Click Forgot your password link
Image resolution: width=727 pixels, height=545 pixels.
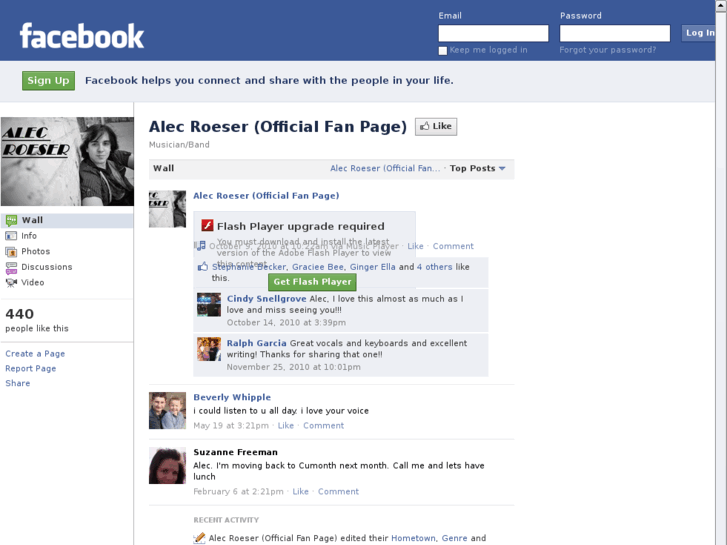607,50
